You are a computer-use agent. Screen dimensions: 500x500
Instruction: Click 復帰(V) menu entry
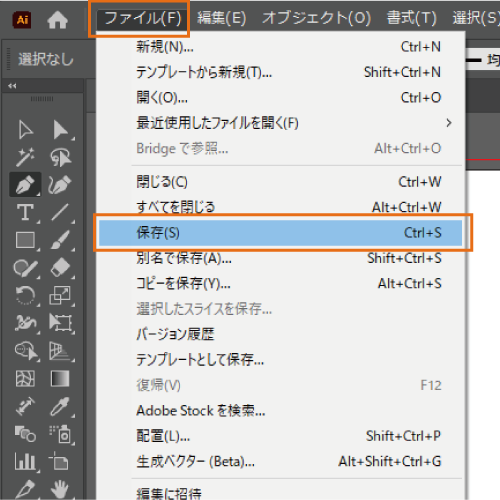(280, 385)
